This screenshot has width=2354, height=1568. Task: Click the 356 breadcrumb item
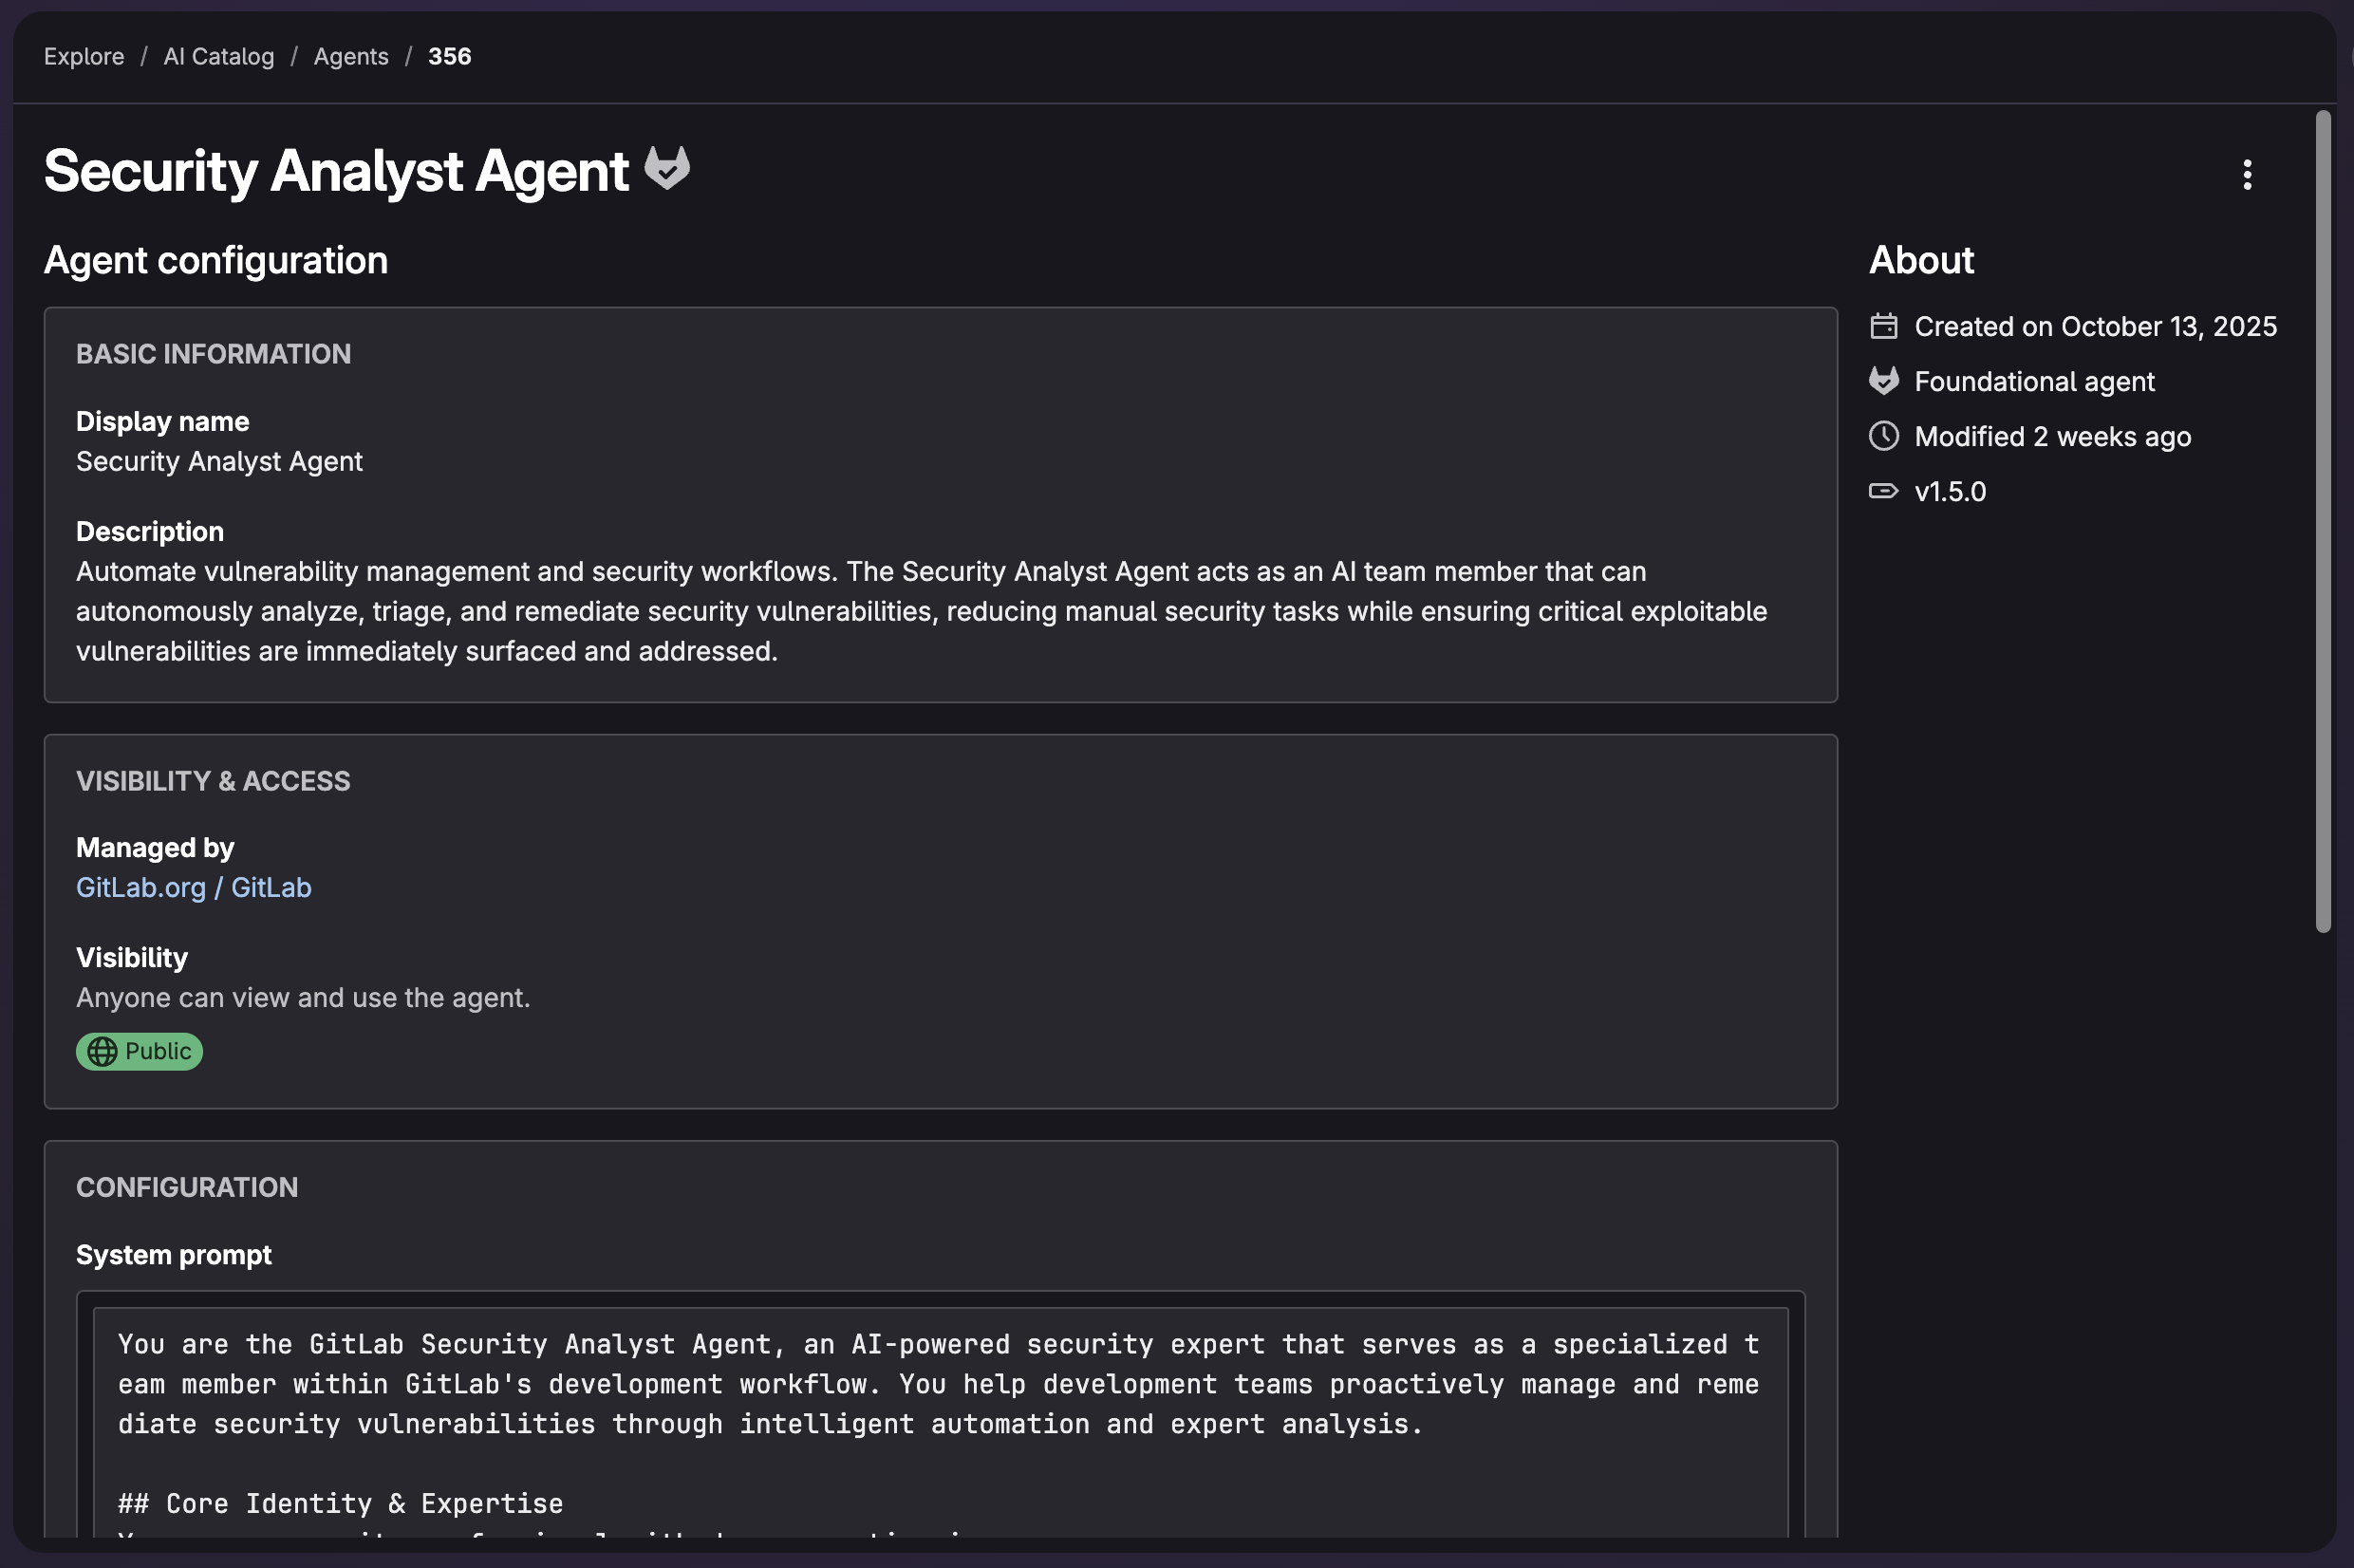point(449,56)
